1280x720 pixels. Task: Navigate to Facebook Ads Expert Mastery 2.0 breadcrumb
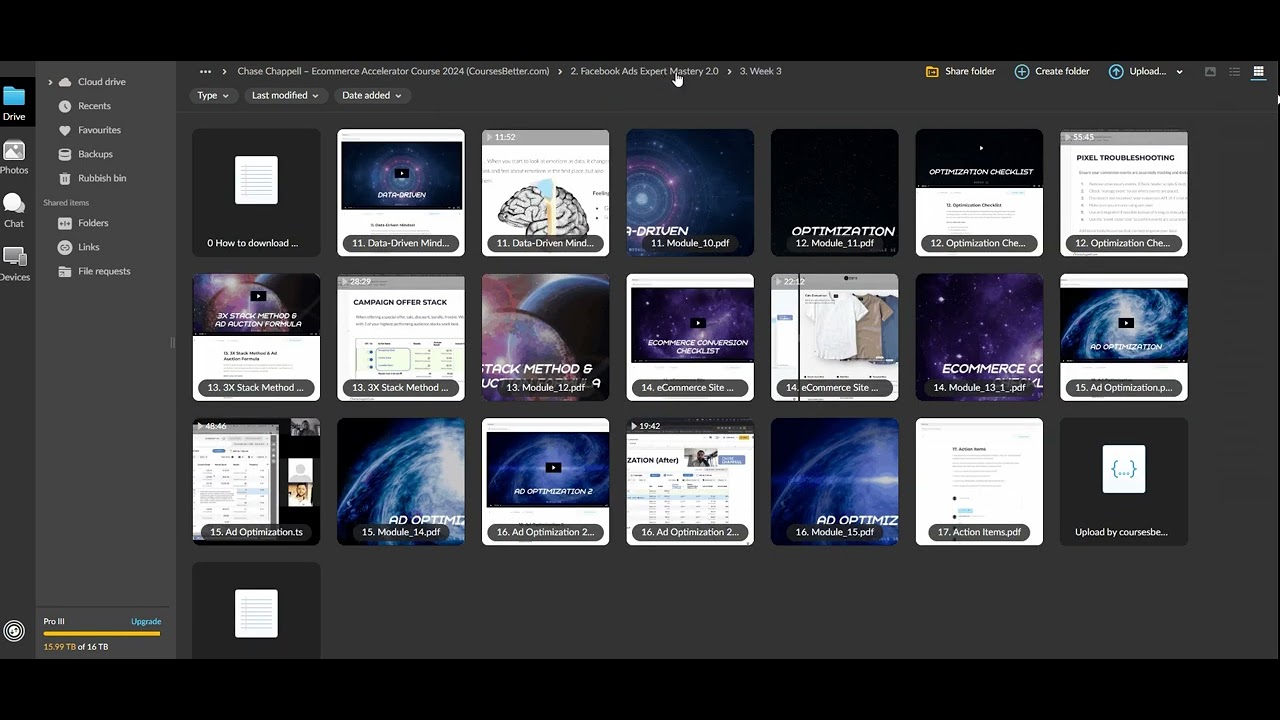tap(644, 72)
